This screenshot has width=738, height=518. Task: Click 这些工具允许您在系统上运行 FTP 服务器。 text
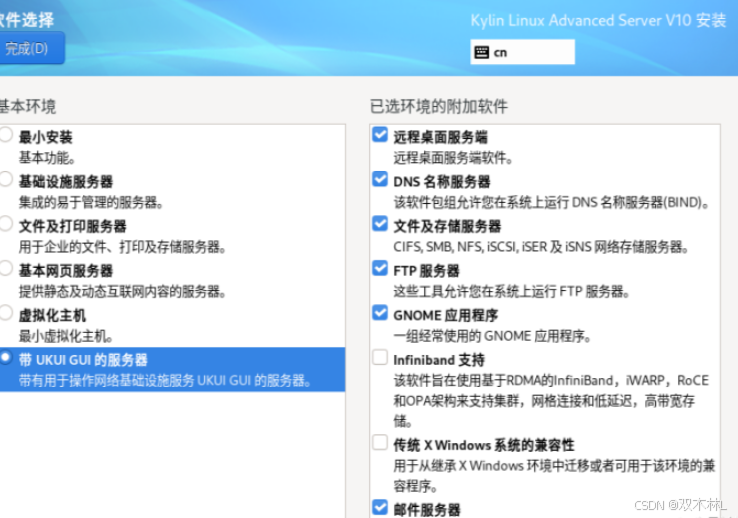(x=512, y=292)
